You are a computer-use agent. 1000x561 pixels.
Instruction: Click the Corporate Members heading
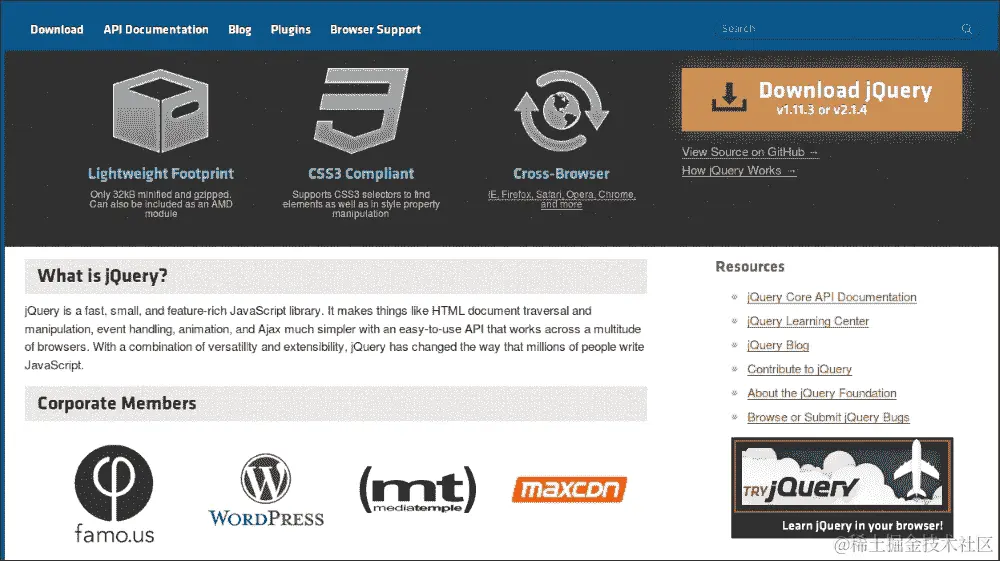(x=117, y=403)
